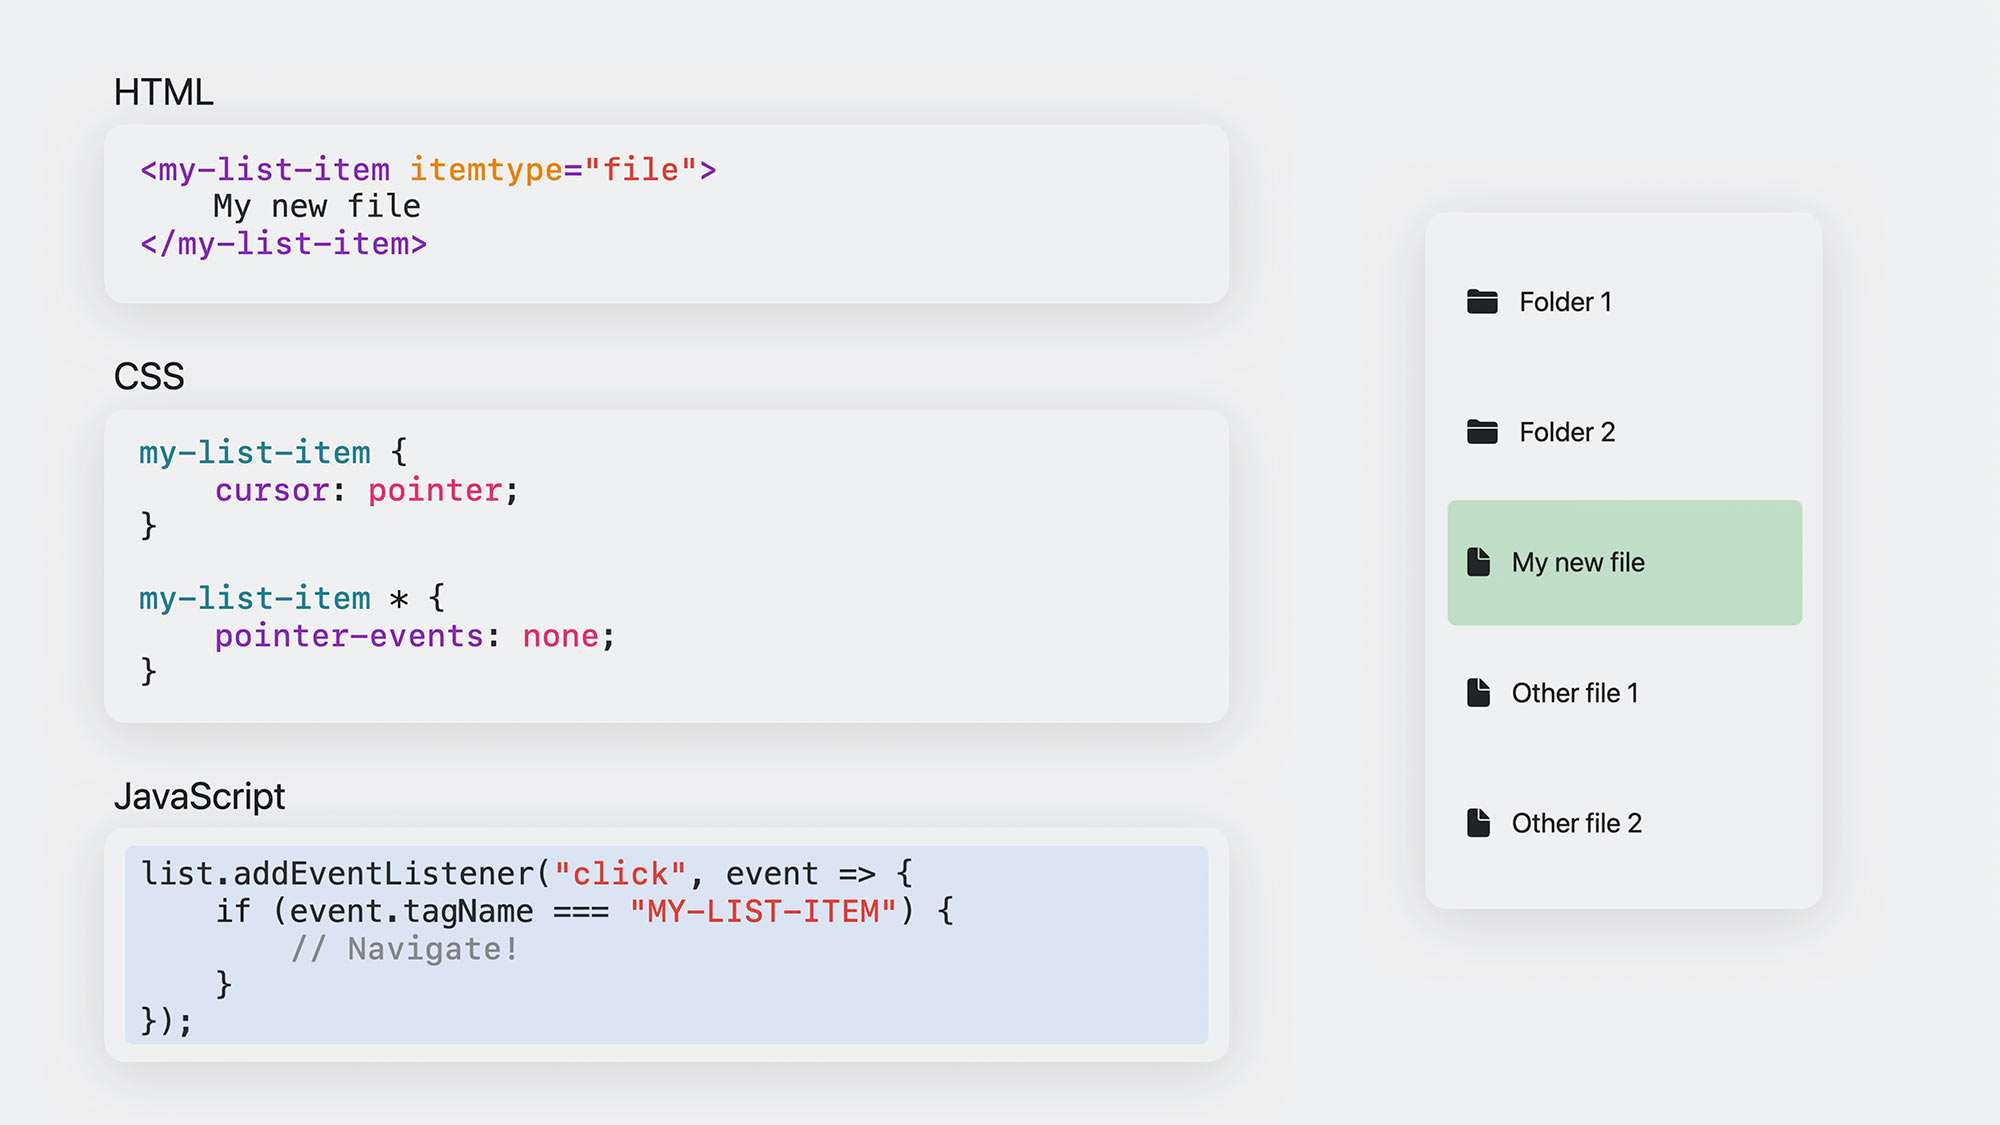This screenshot has width=2000, height=1125.
Task: Click the CSS section heading
Action: click(x=148, y=376)
